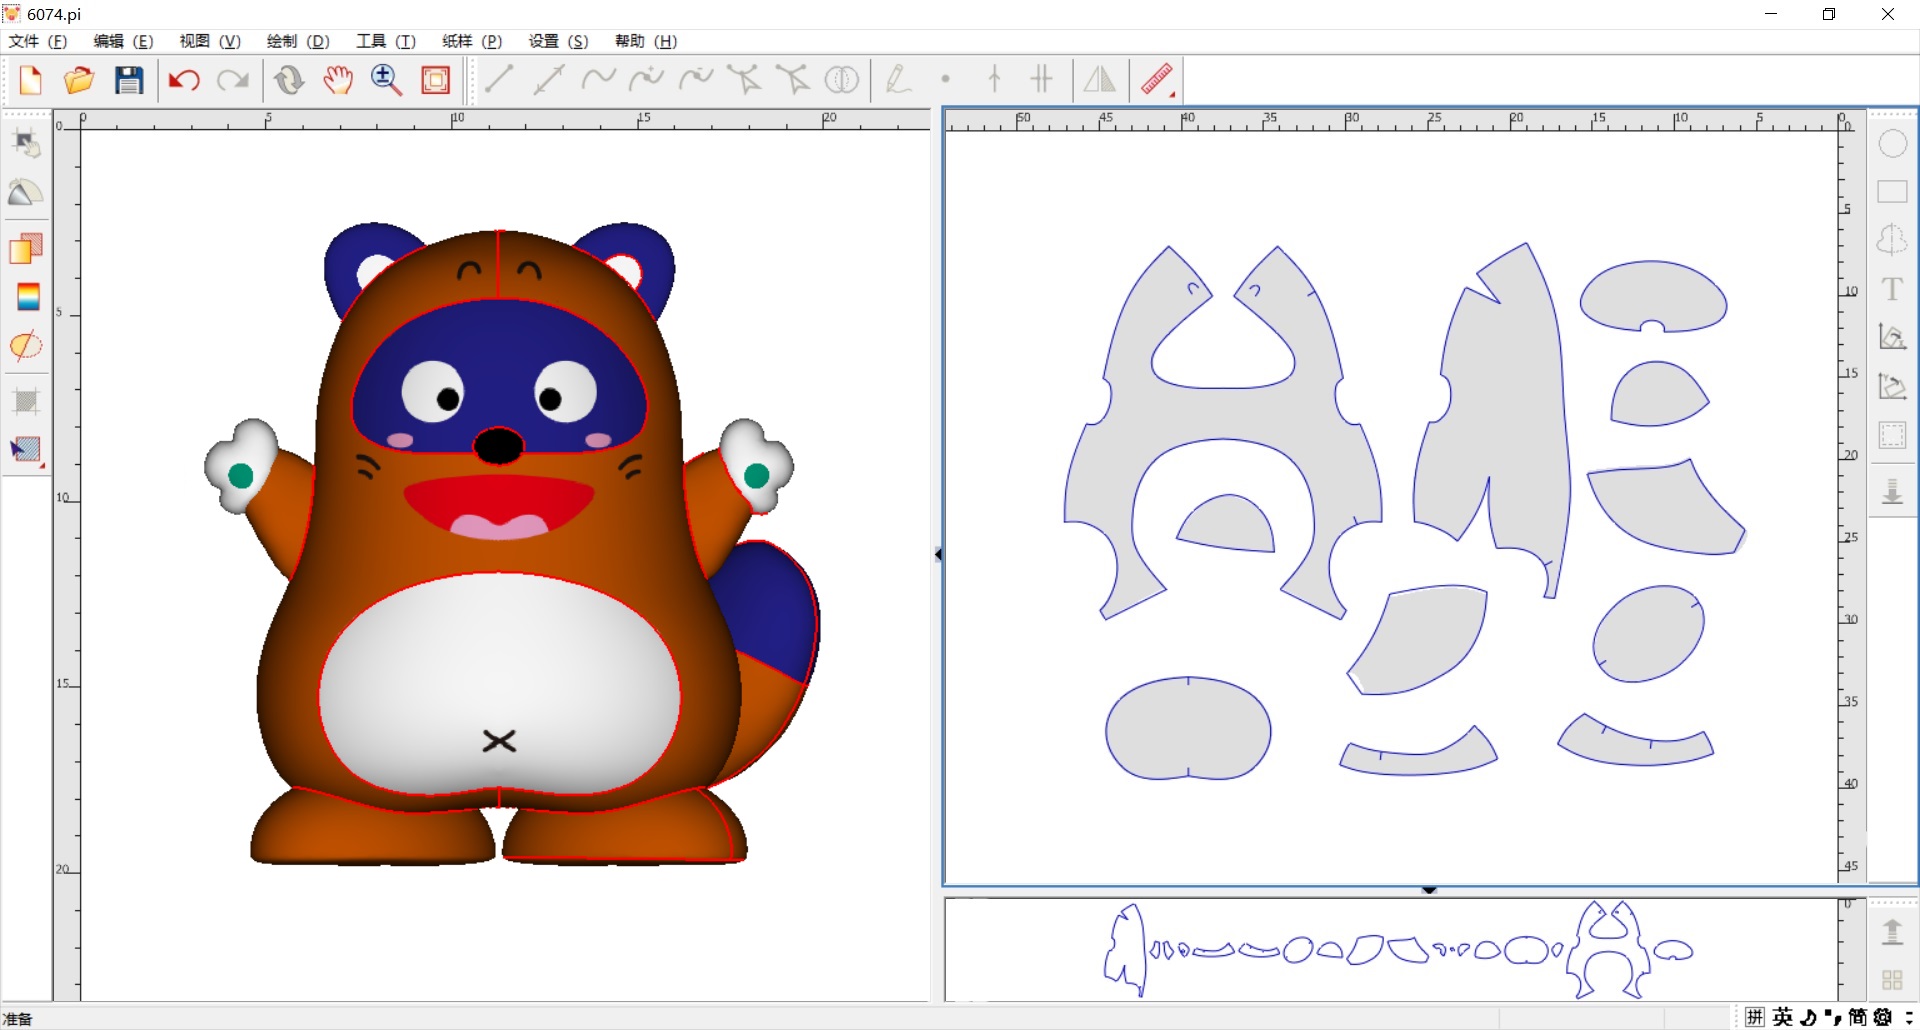
Task: Collapse the pattern panel with left arrow
Action: [938, 554]
